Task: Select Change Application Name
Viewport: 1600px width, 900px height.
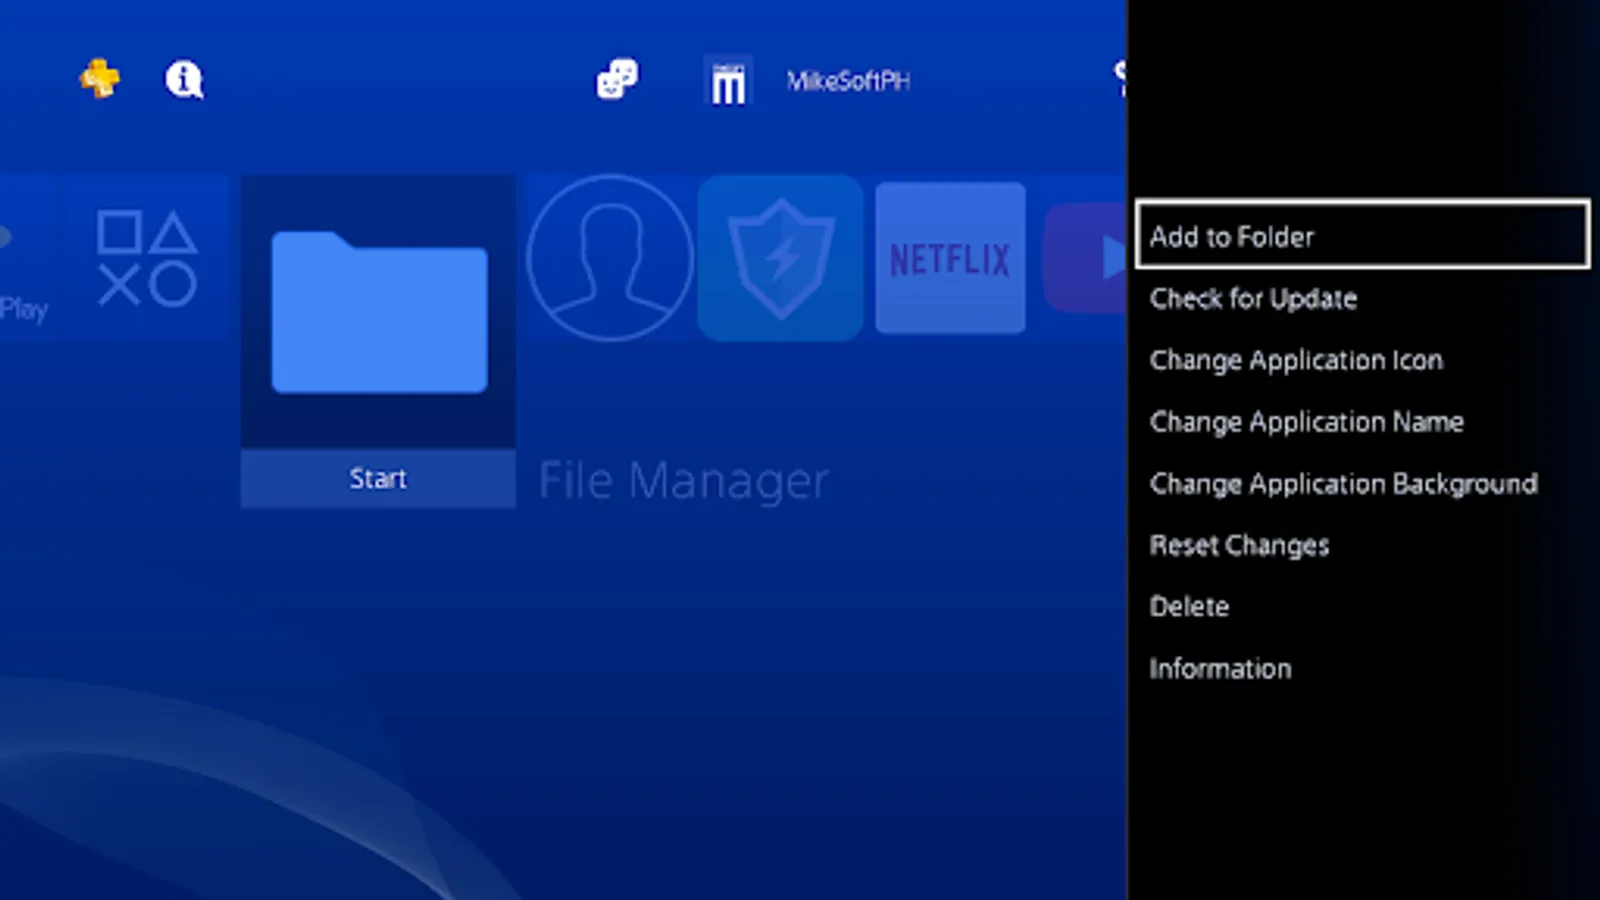Action: (1306, 422)
